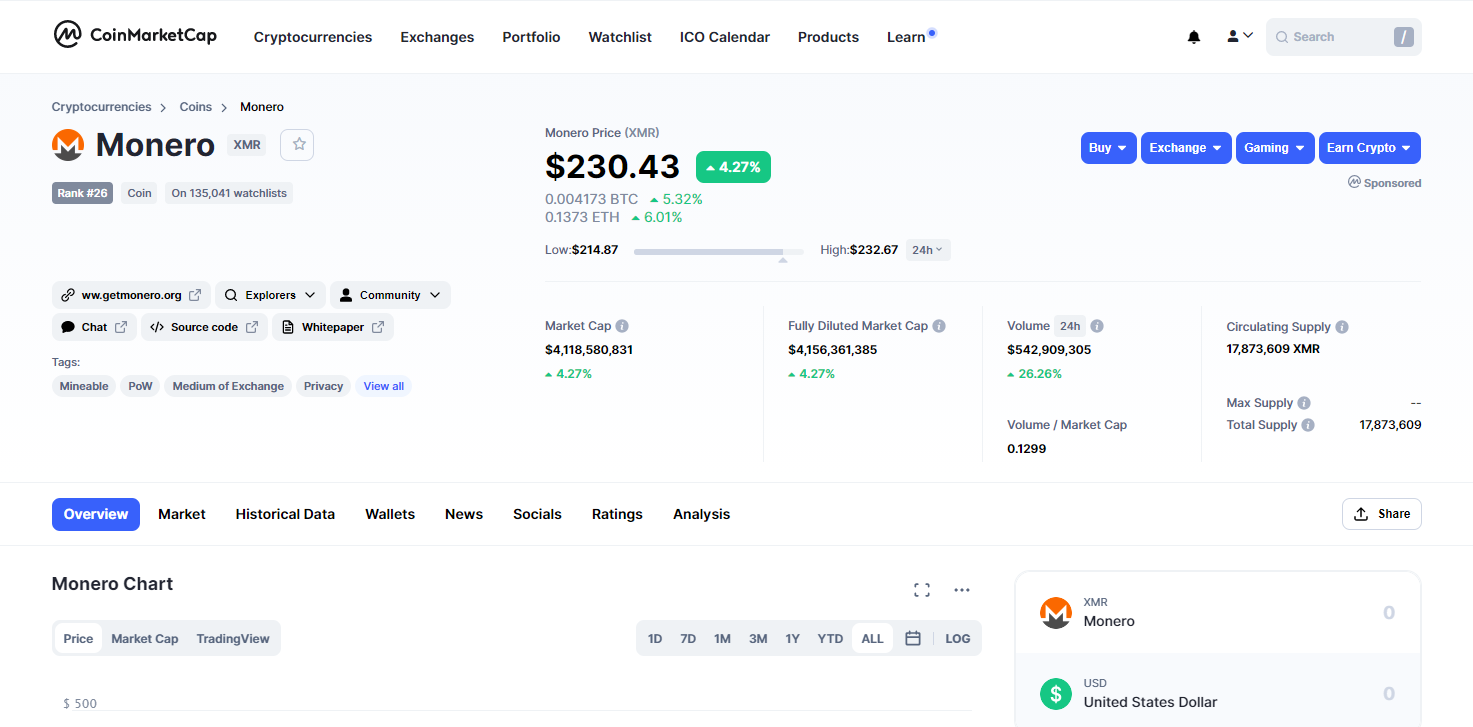Click the Coins breadcrumb link
This screenshot has width=1473, height=727.
pos(196,107)
